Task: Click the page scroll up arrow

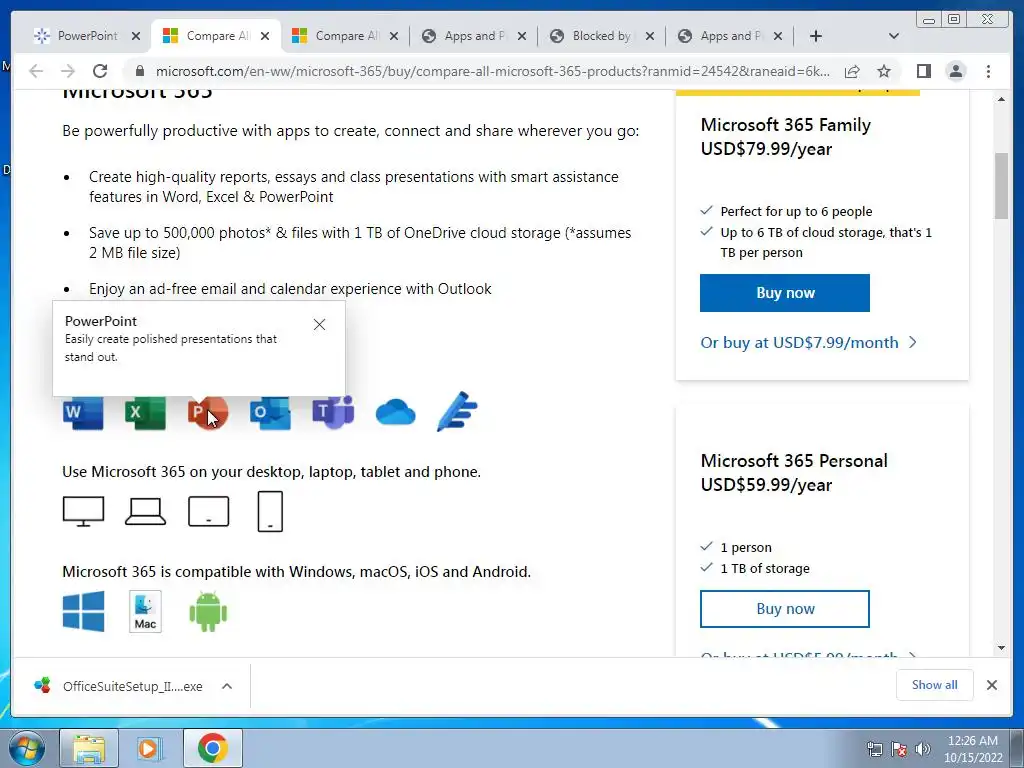Action: [1001, 99]
